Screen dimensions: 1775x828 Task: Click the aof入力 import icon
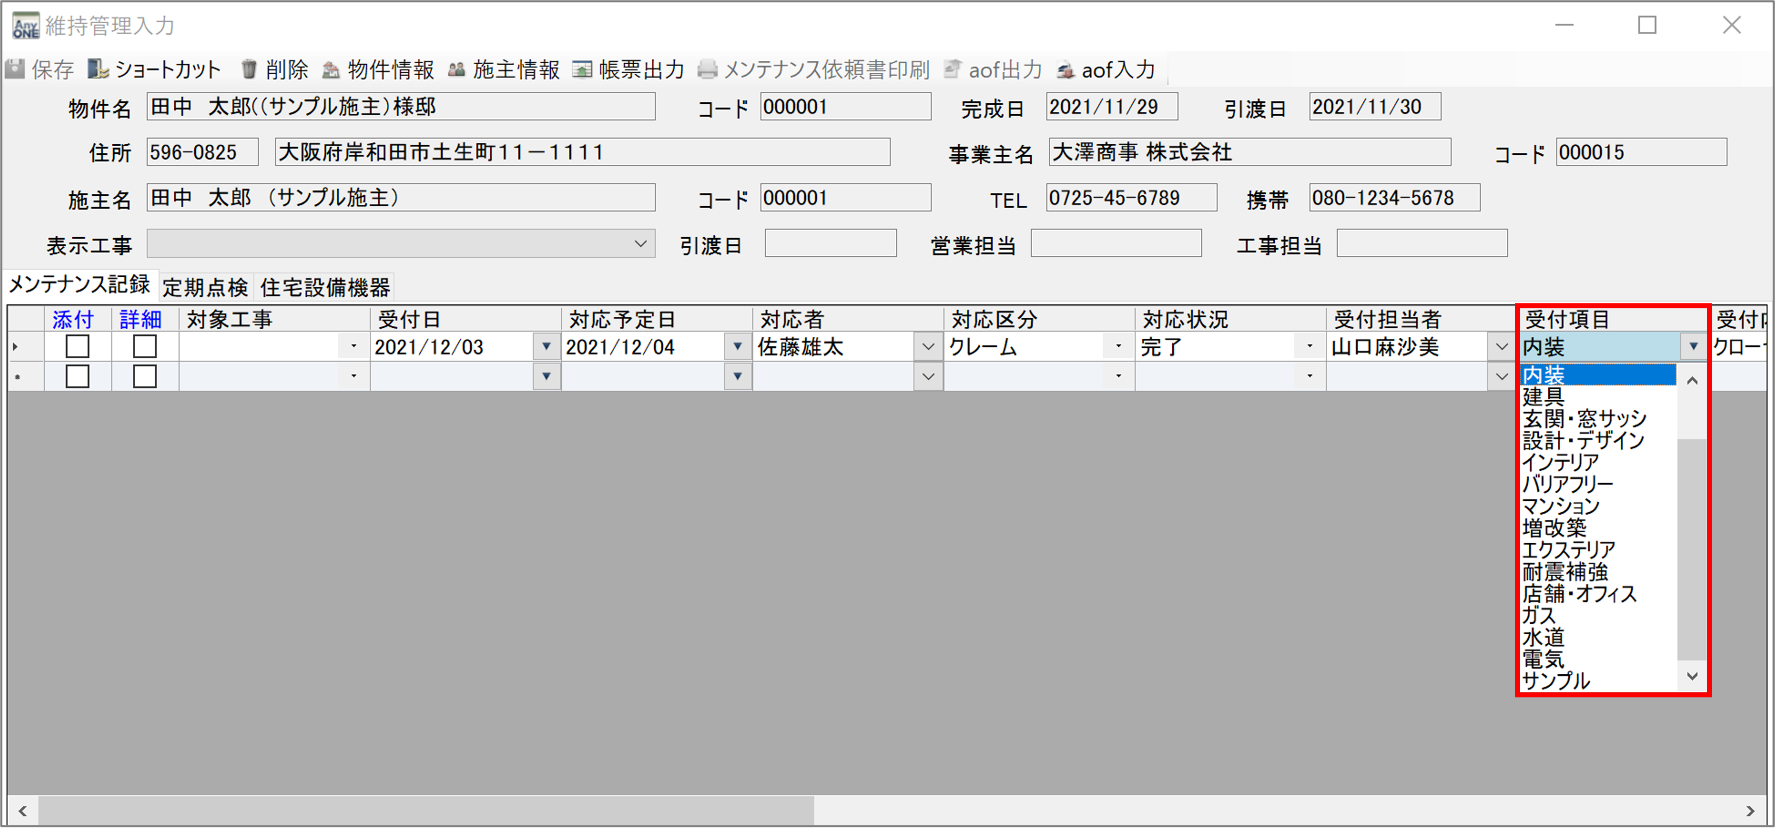[1066, 70]
